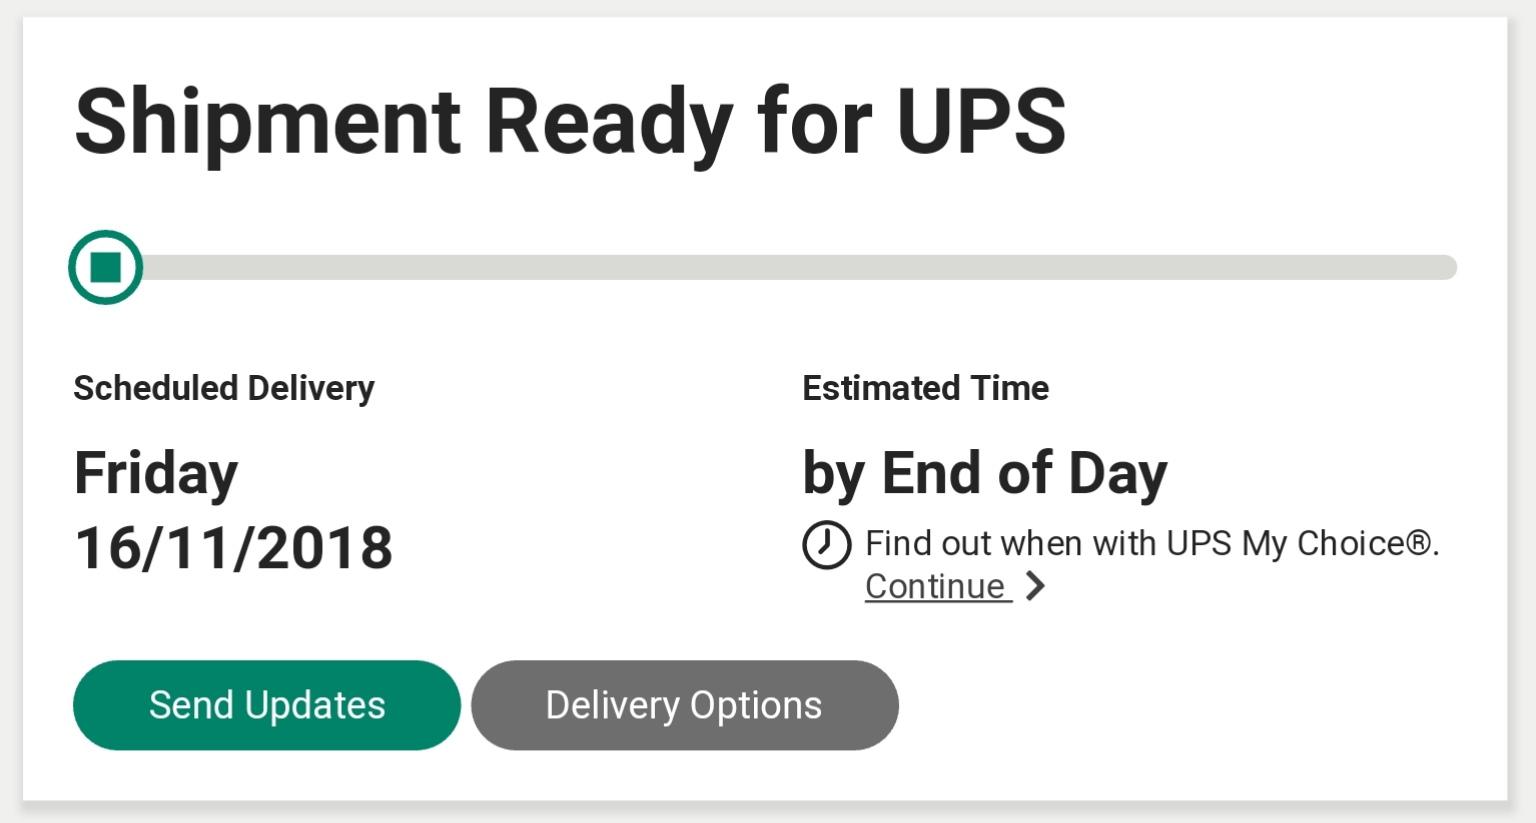Click the Estimated Time label
This screenshot has height=823, width=1536.
(926, 388)
